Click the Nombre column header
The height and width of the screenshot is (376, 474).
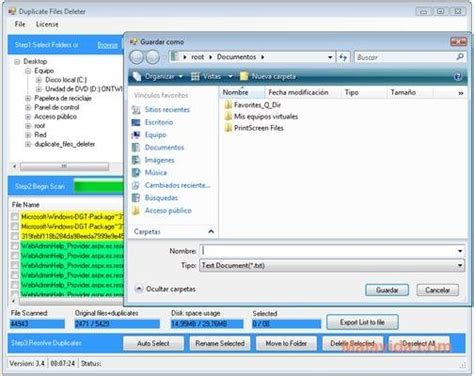tap(242, 92)
